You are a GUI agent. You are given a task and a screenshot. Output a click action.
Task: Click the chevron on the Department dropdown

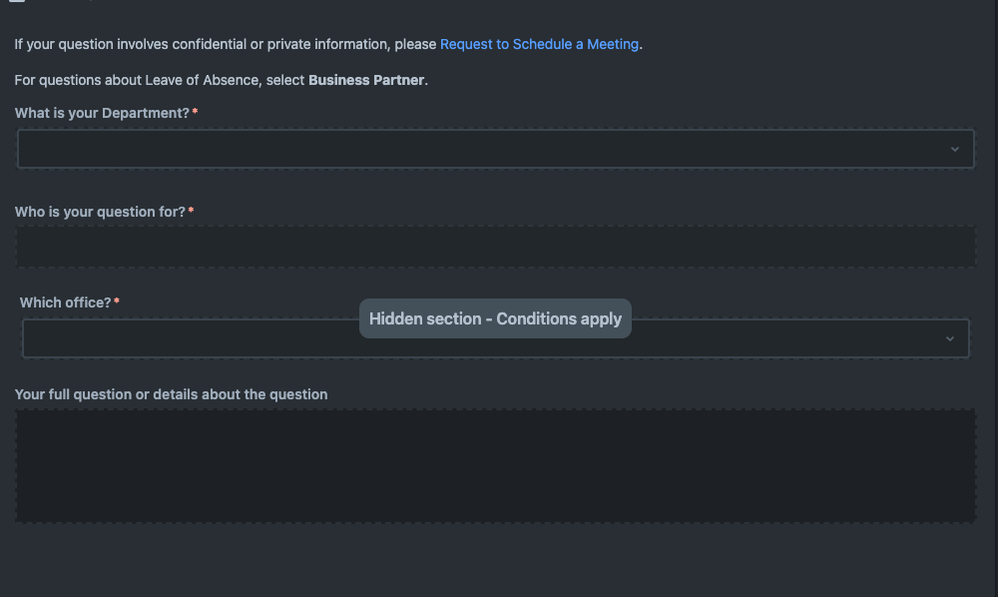point(956,148)
